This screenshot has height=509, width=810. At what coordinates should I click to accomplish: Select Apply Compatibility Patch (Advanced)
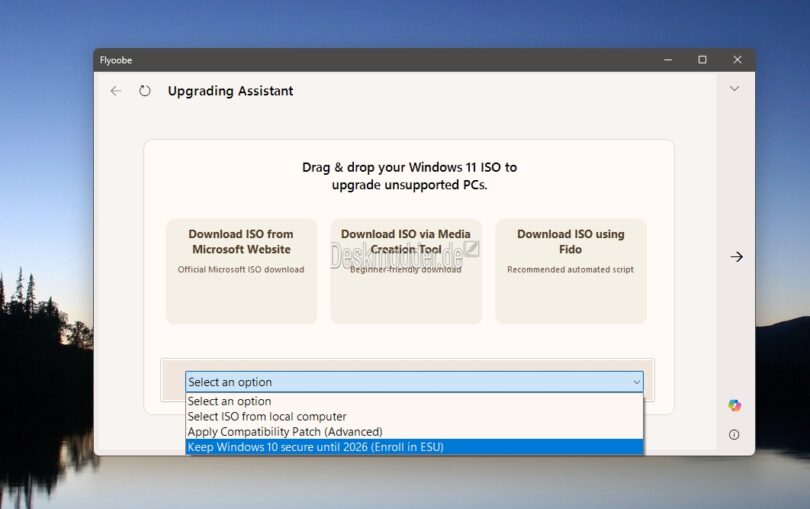click(285, 432)
